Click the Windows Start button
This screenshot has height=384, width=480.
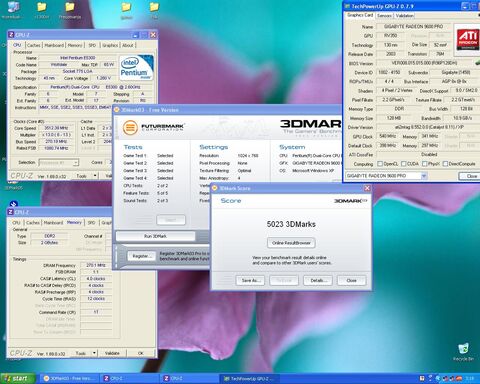click(x=17, y=378)
